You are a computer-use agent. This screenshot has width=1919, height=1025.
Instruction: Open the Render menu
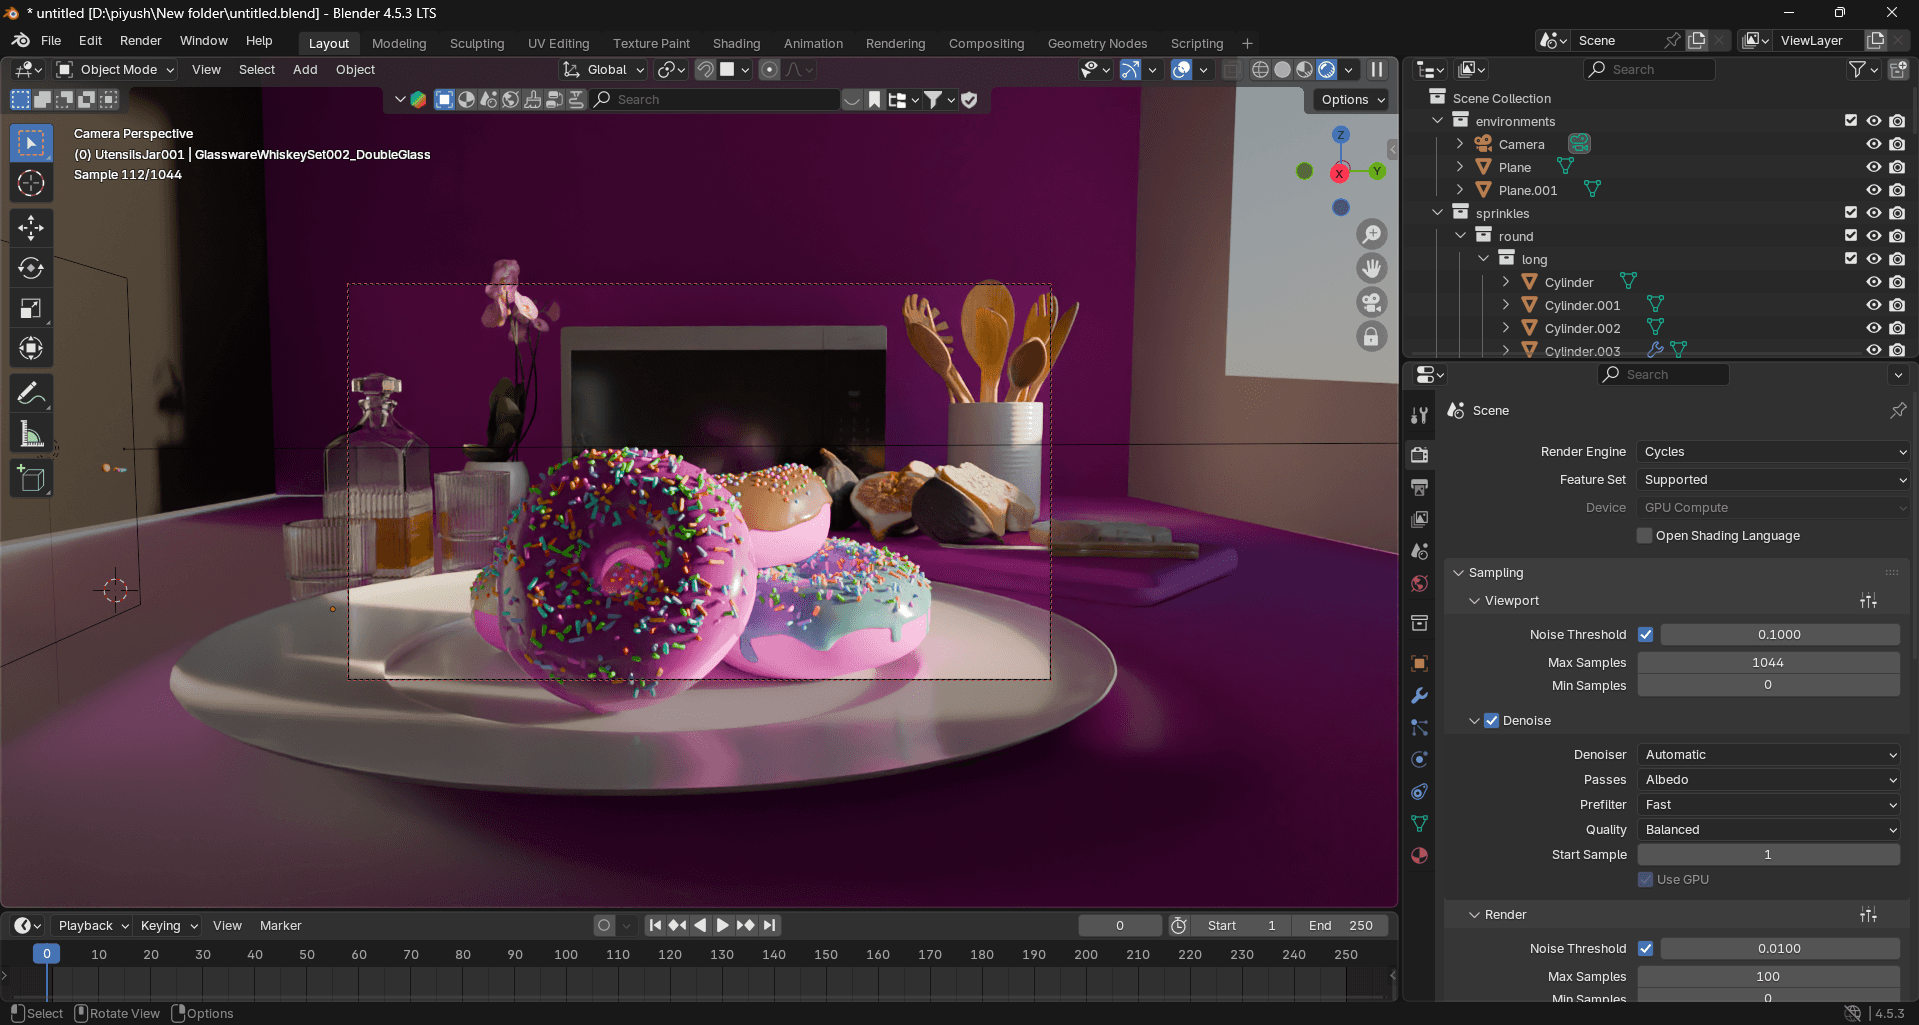(140, 41)
